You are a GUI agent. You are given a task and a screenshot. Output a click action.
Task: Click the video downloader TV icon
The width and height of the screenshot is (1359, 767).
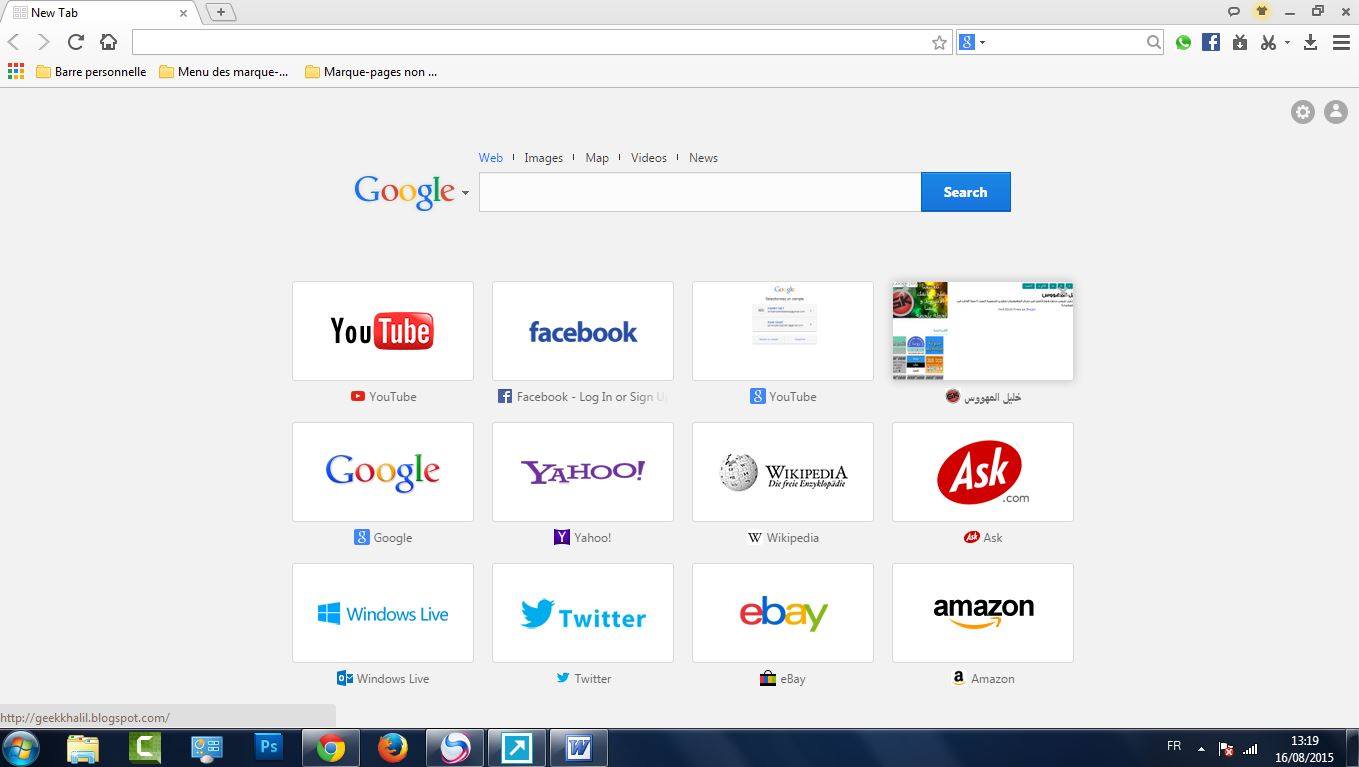pos(1240,42)
